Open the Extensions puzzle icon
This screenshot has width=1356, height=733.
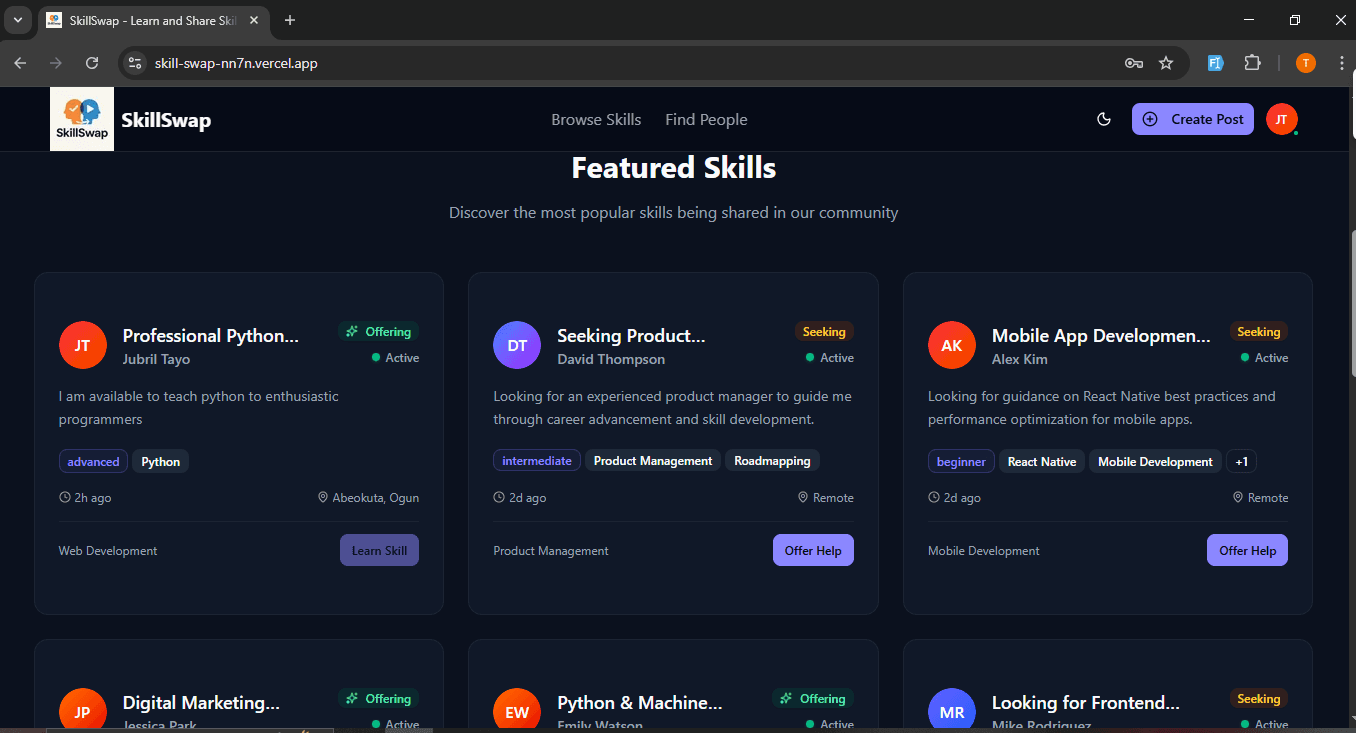tap(1252, 63)
